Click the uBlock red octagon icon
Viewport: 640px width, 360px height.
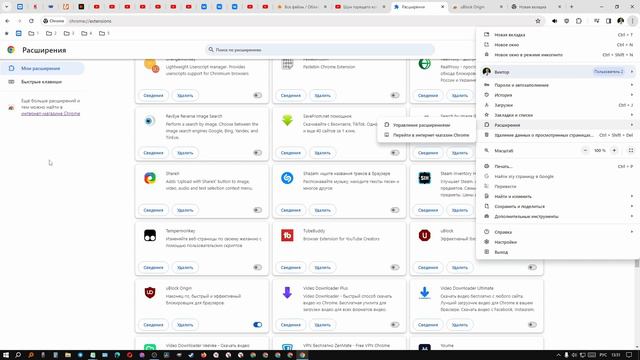click(424, 236)
